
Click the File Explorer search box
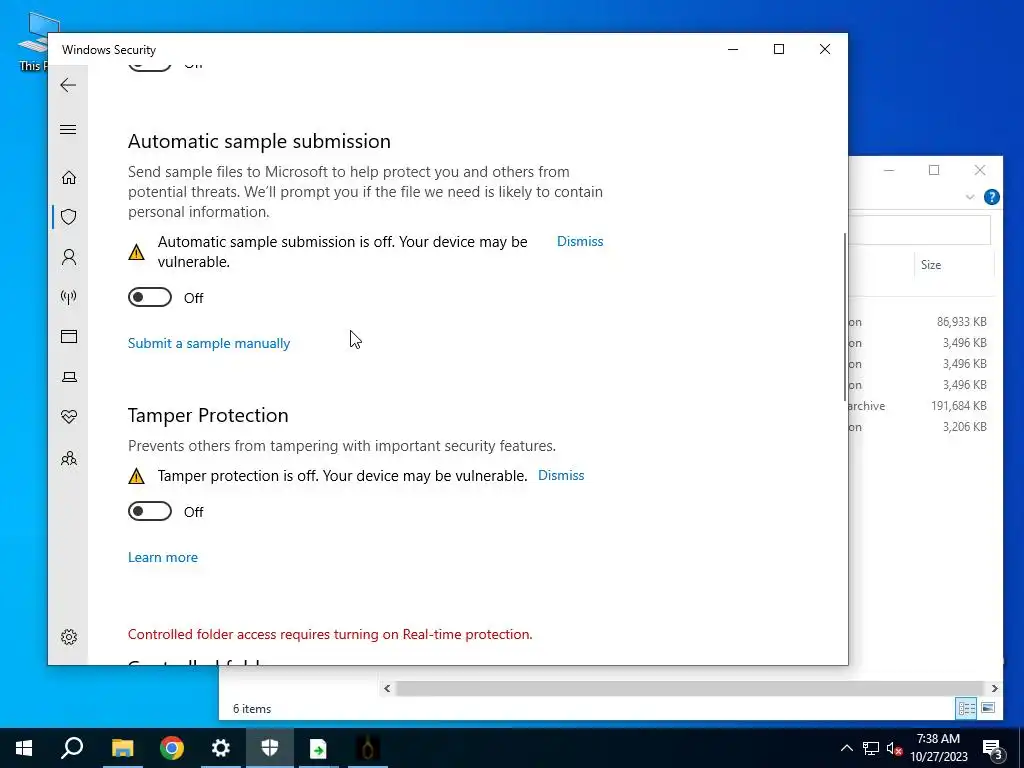point(920,231)
